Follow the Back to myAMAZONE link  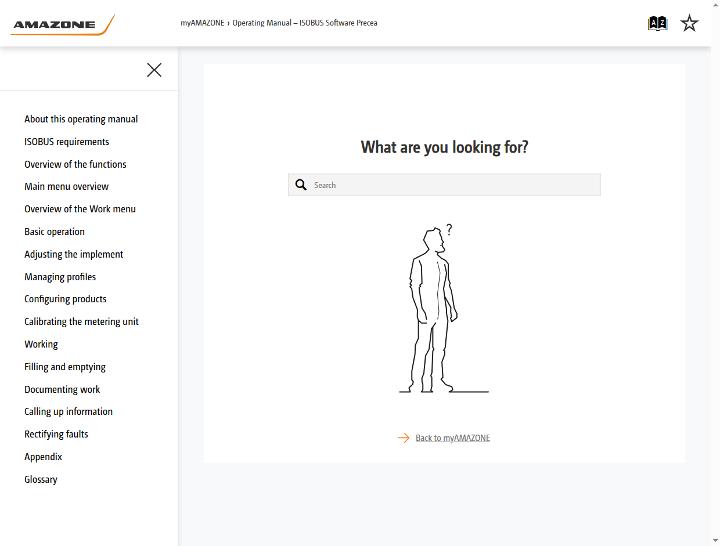coord(452,438)
